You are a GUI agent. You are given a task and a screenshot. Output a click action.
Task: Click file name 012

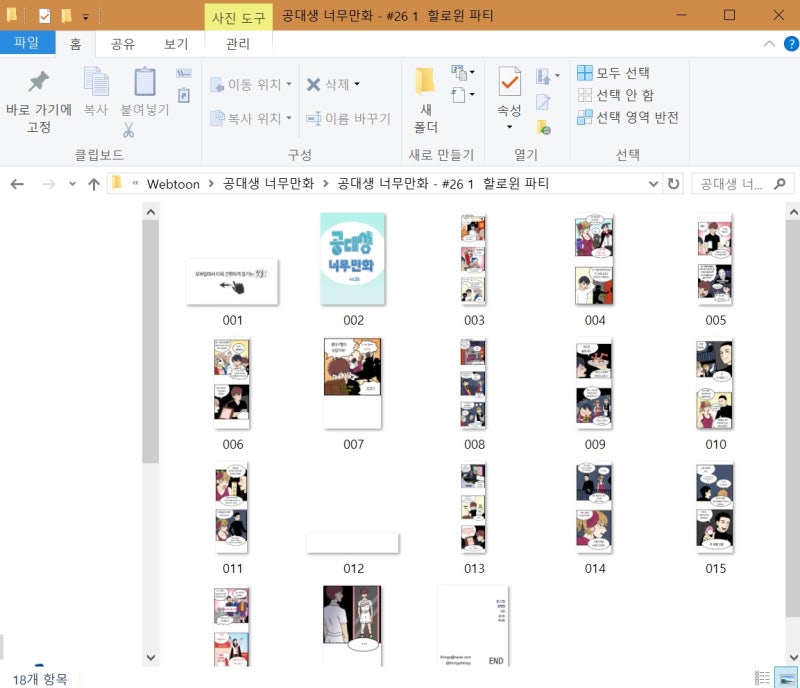pos(353,569)
